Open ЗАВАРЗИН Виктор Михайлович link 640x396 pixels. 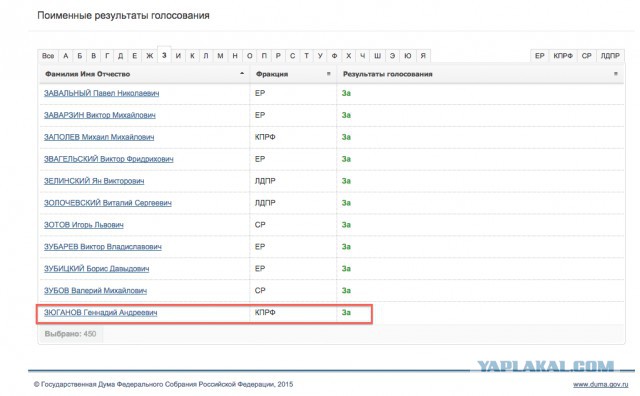tap(100, 115)
